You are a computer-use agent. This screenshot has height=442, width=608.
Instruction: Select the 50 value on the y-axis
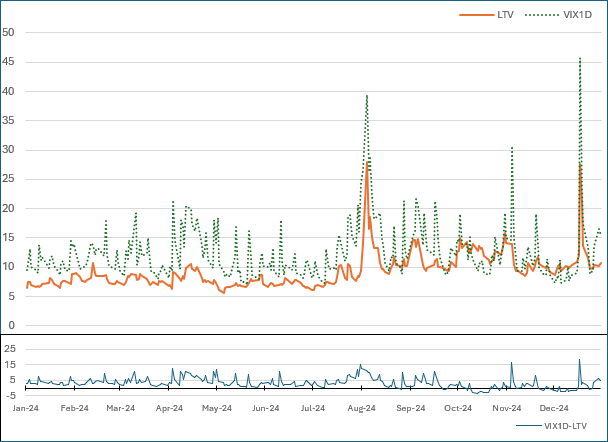pyautogui.click(x=8, y=32)
